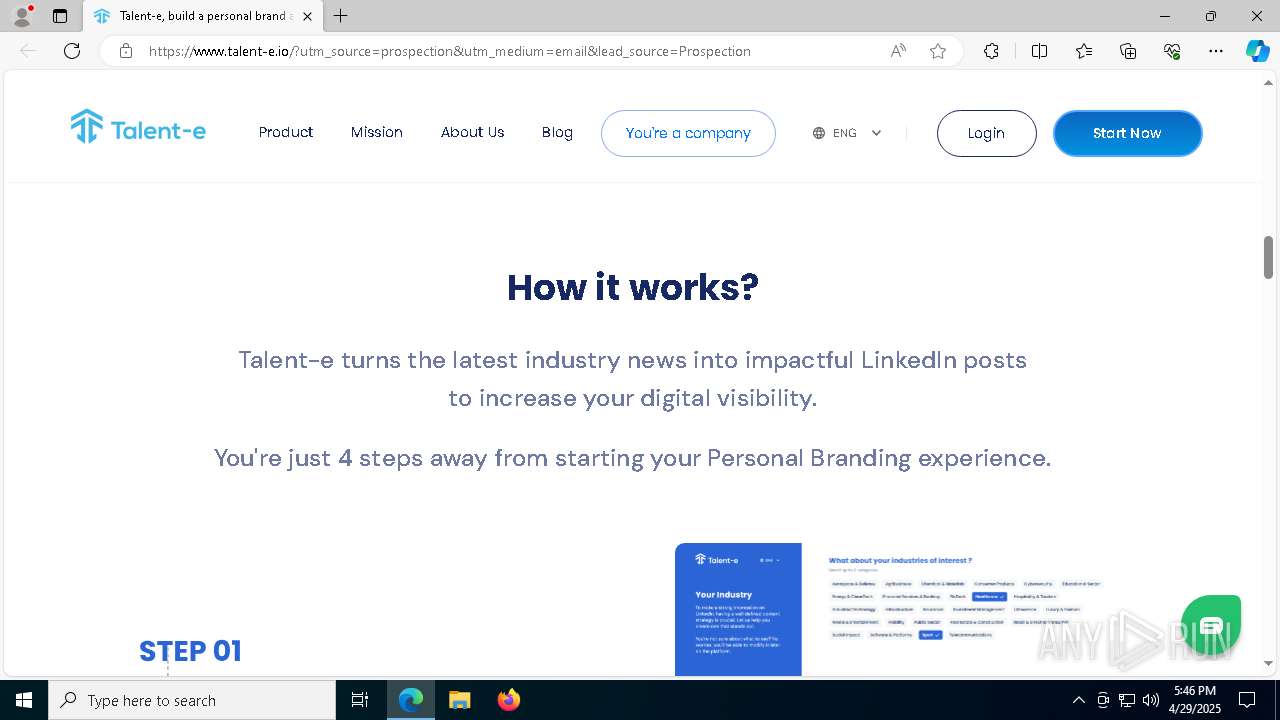Open the volume speaker icon
The width and height of the screenshot is (1280, 720).
[x=1151, y=700]
